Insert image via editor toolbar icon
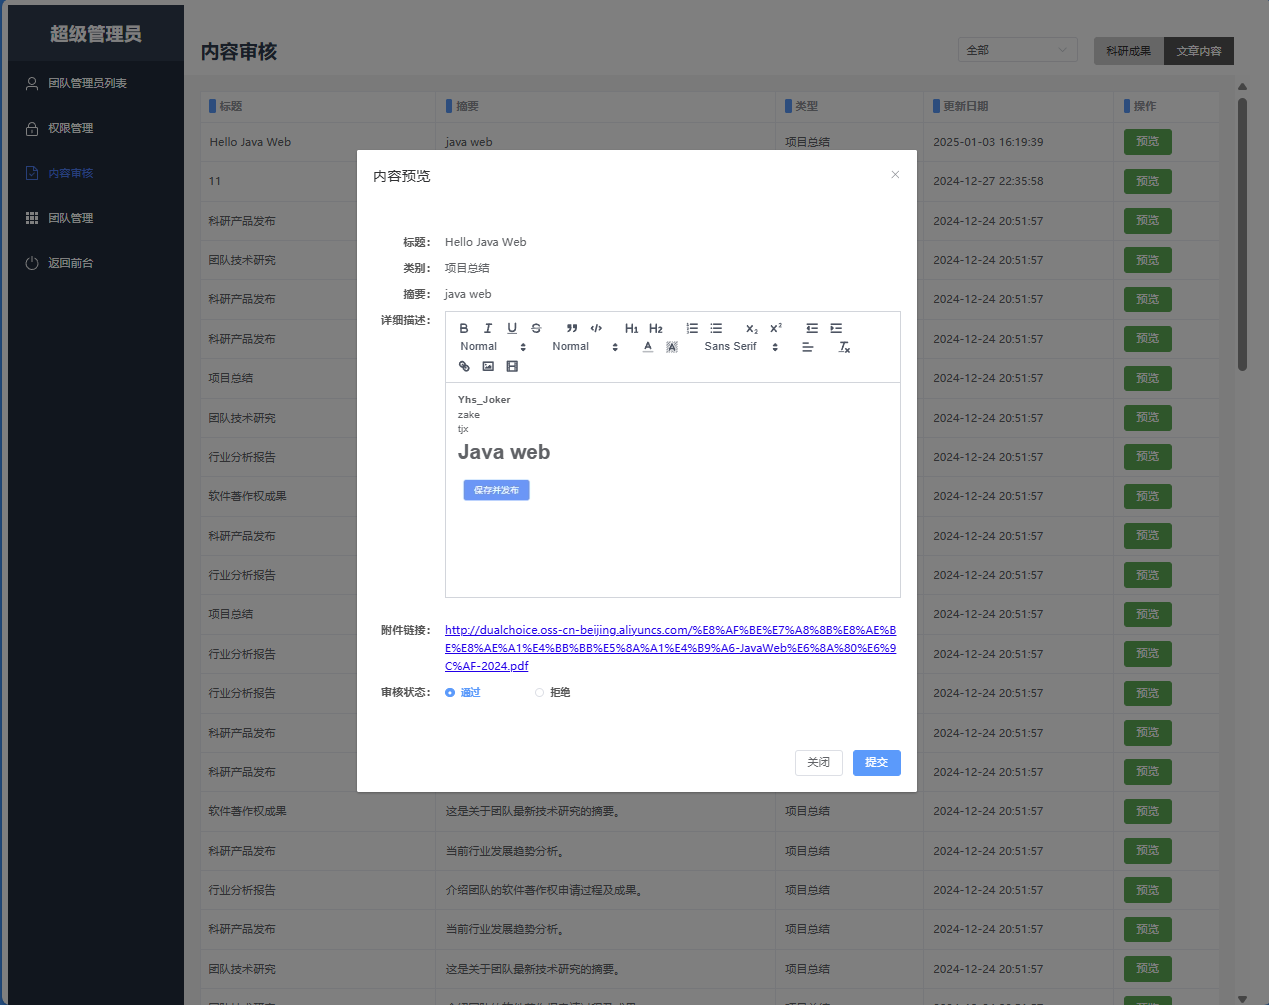 pyautogui.click(x=488, y=366)
